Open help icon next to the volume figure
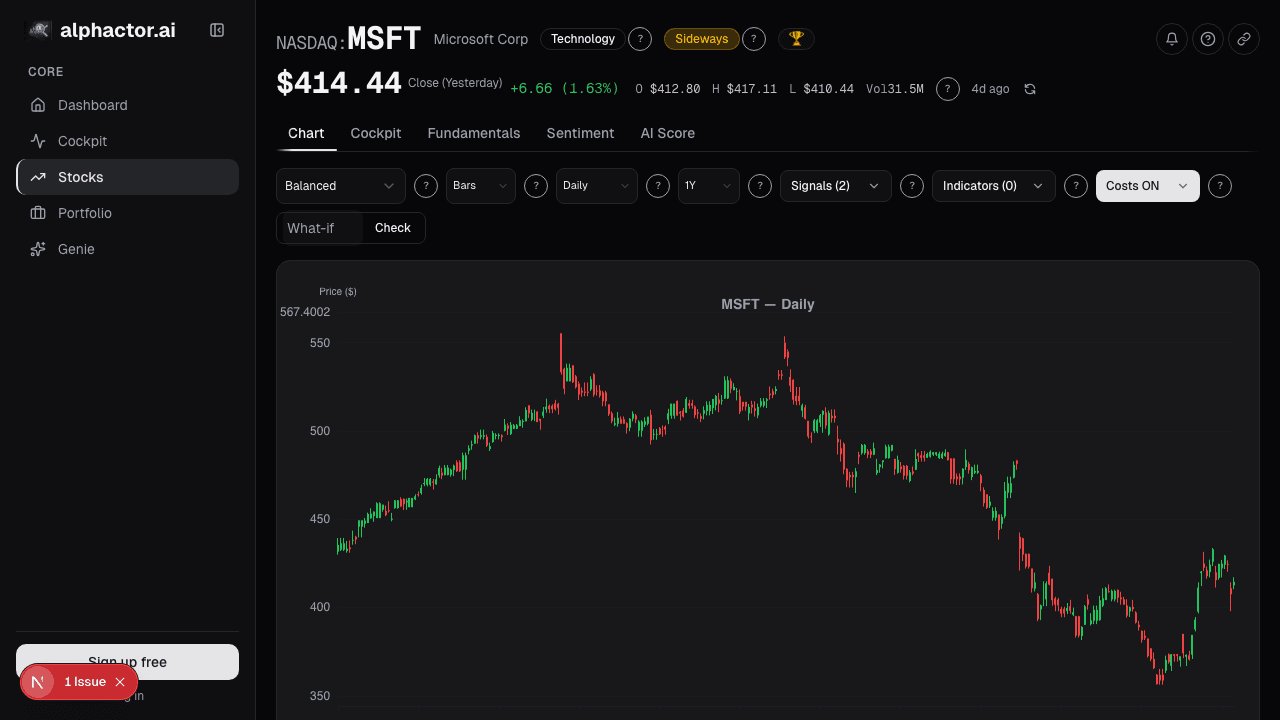Image resolution: width=1280 pixels, height=720 pixels. [948, 89]
